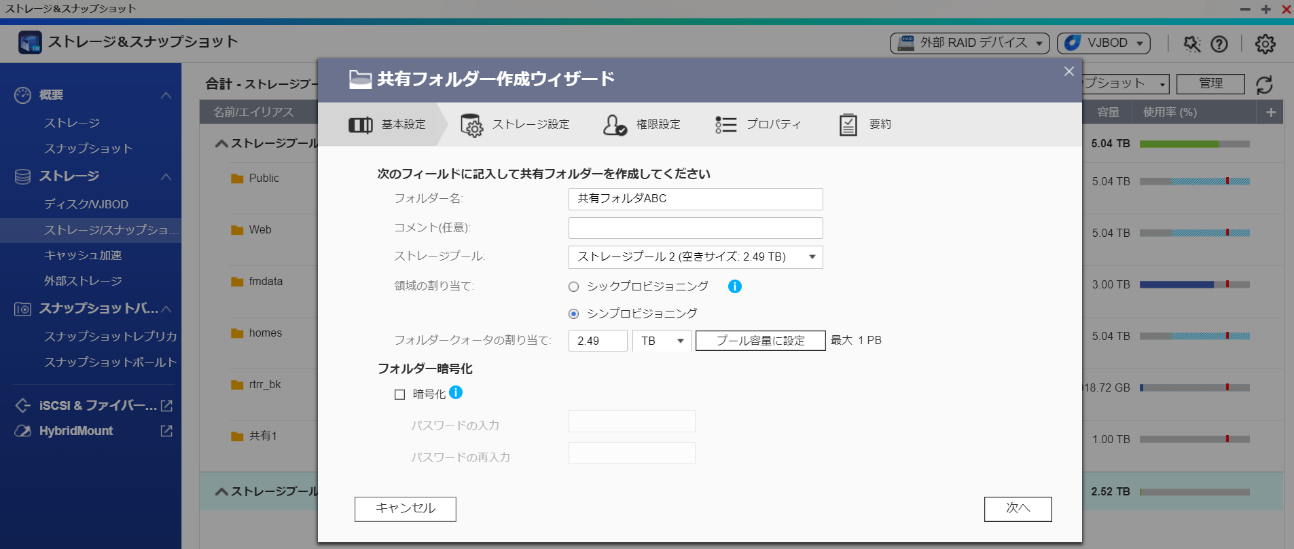Click the settings gear icon in header
The image size is (1294, 549).
click(x=1265, y=44)
